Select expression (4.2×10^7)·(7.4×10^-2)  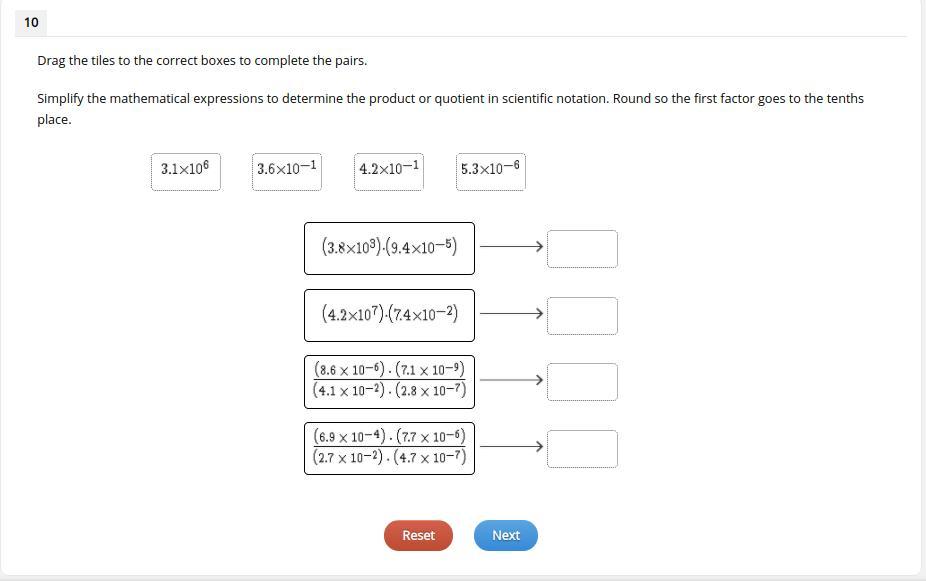click(389, 315)
